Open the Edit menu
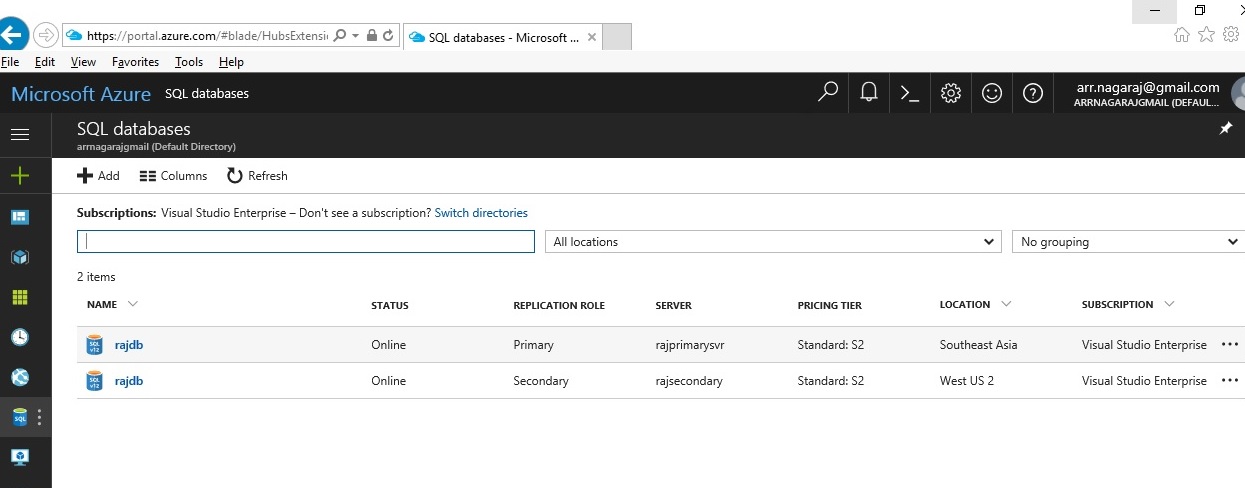This screenshot has height=488, width=1245. click(44, 62)
